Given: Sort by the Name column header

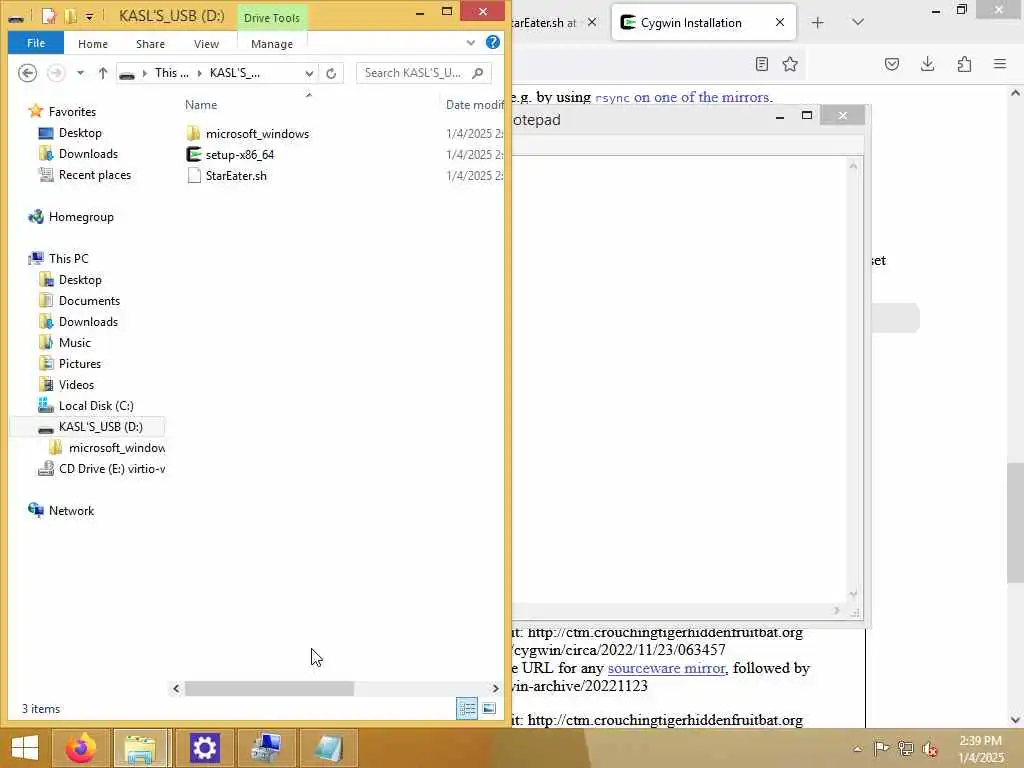Looking at the screenshot, I should tap(200, 104).
